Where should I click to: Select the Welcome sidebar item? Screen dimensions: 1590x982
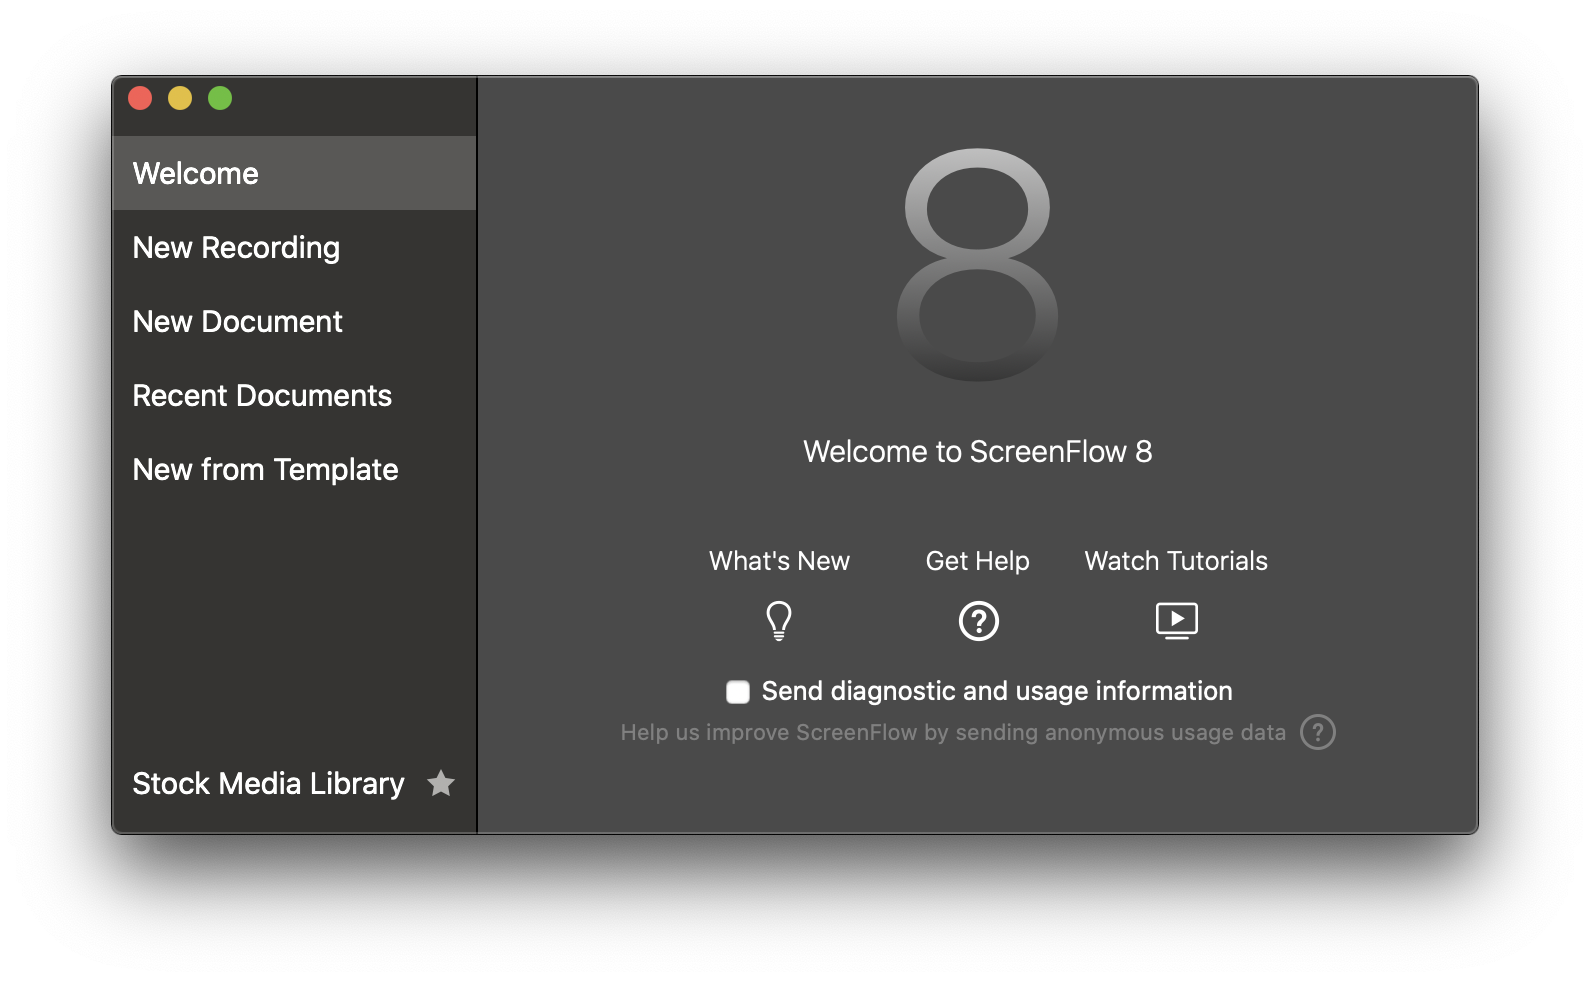tap(295, 173)
